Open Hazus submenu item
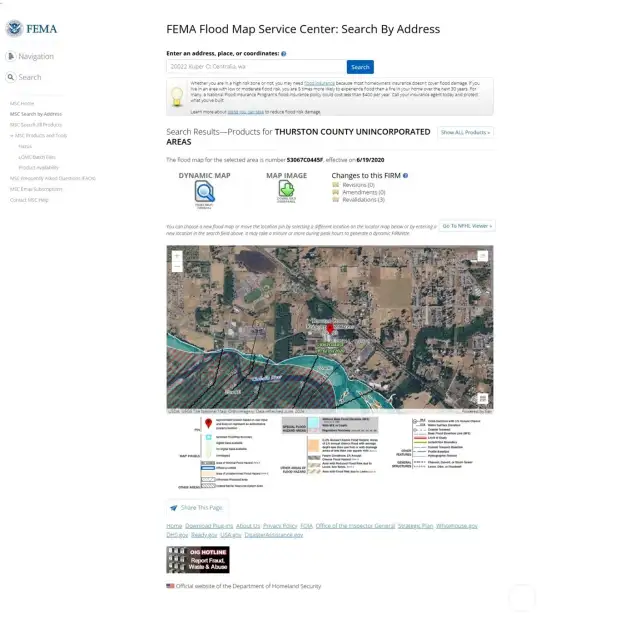 pos(25,146)
